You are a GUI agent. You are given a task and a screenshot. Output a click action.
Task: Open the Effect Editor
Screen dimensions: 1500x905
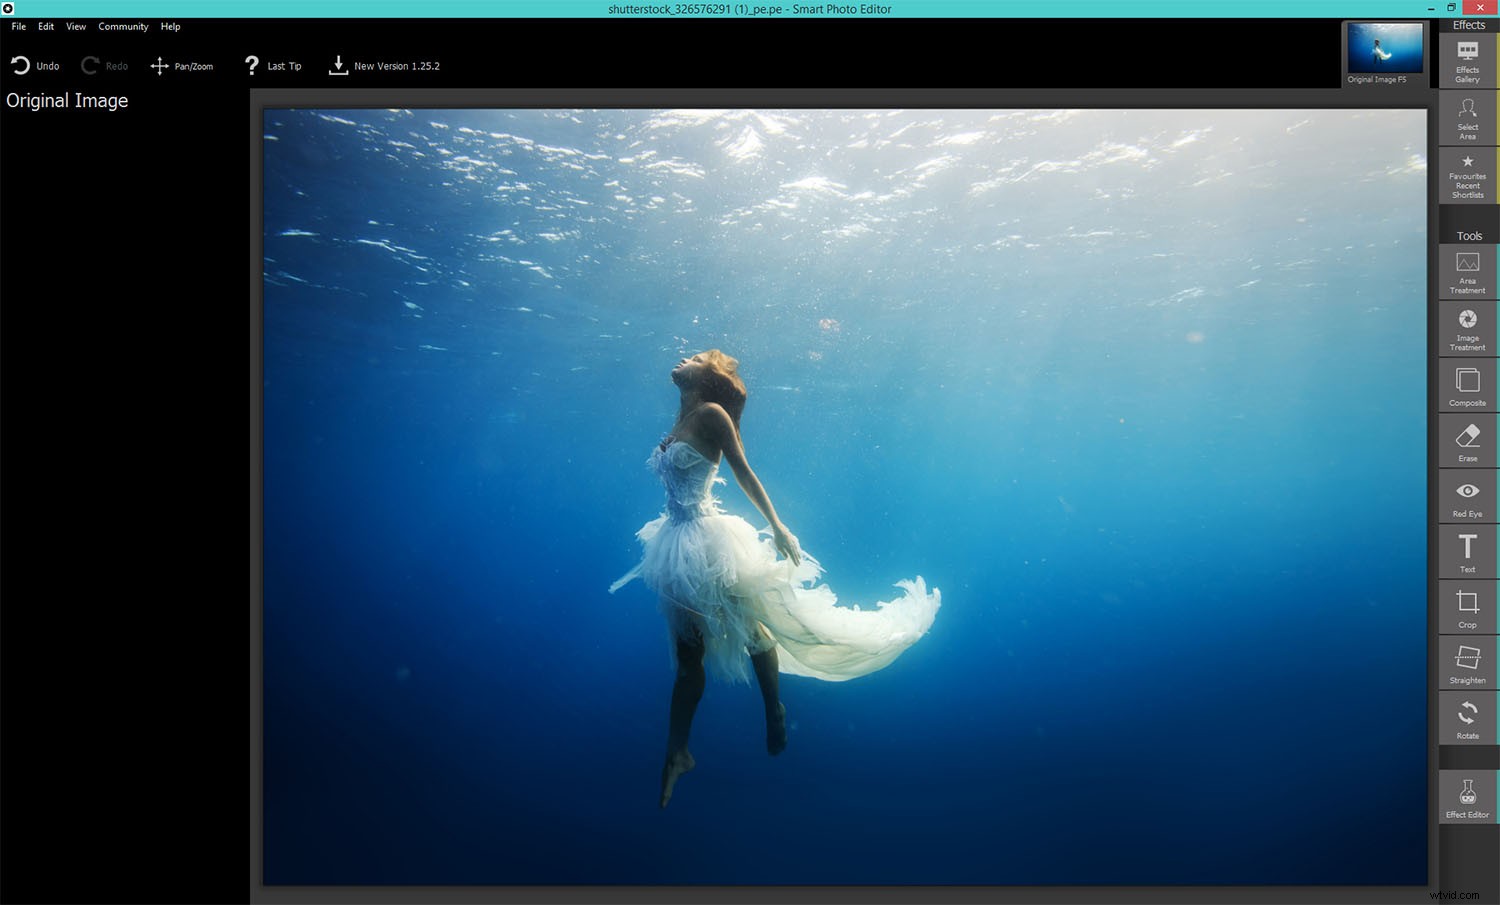tap(1467, 797)
